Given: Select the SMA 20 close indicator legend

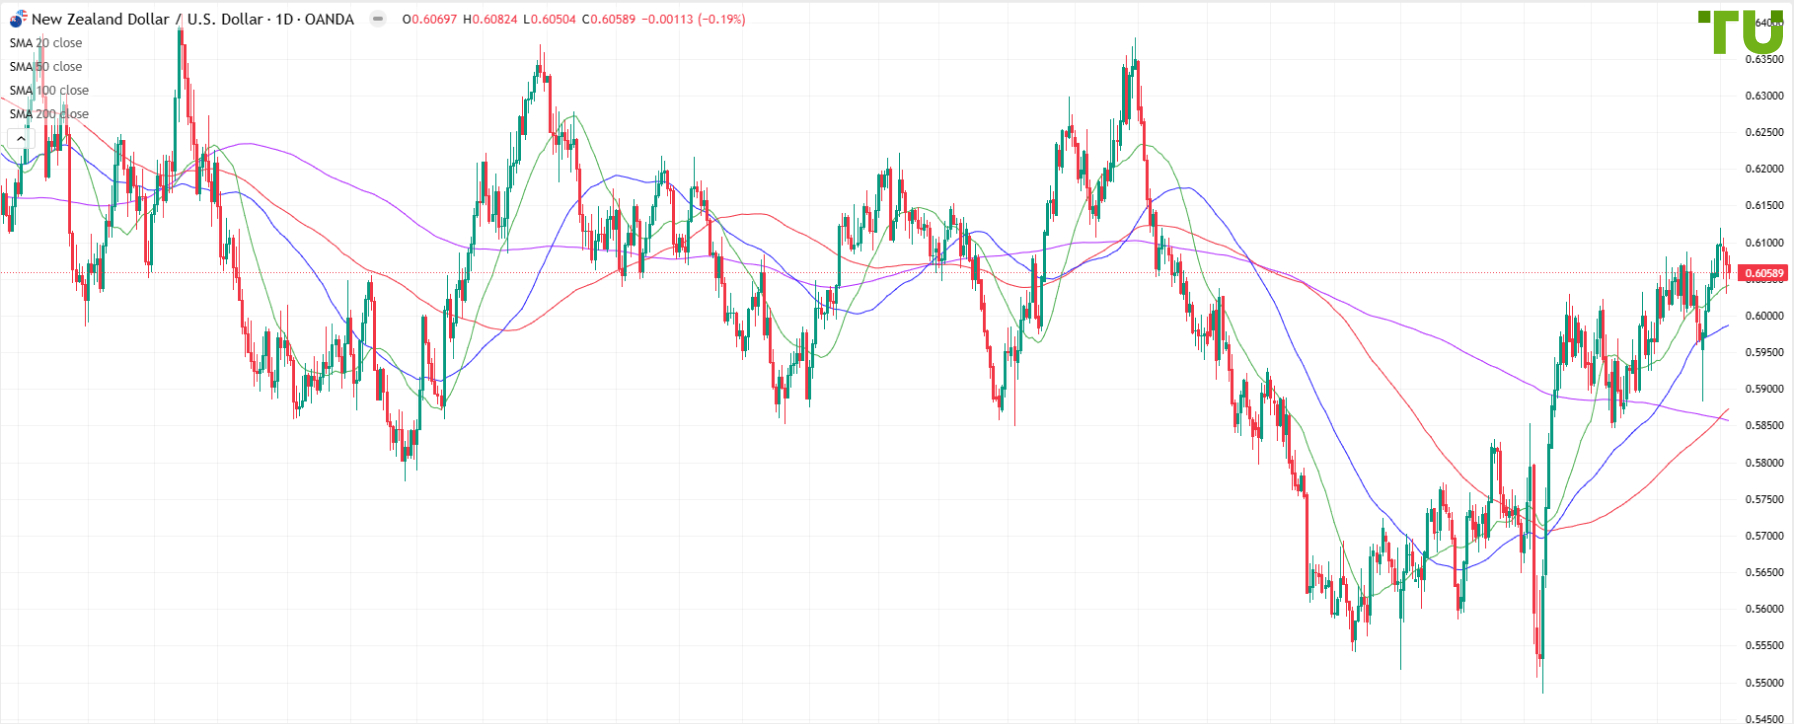Looking at the screenshot, I should (46, 43).
